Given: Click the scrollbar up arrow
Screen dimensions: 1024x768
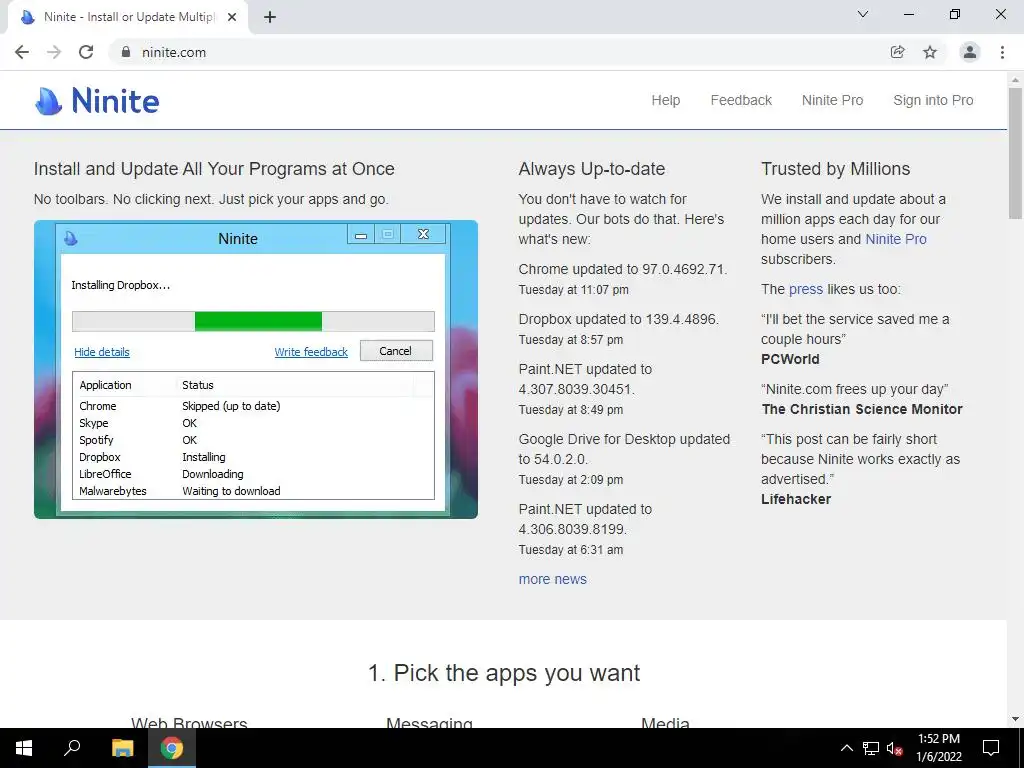Looking at the screenshot, I should [x=1015, y=80].
